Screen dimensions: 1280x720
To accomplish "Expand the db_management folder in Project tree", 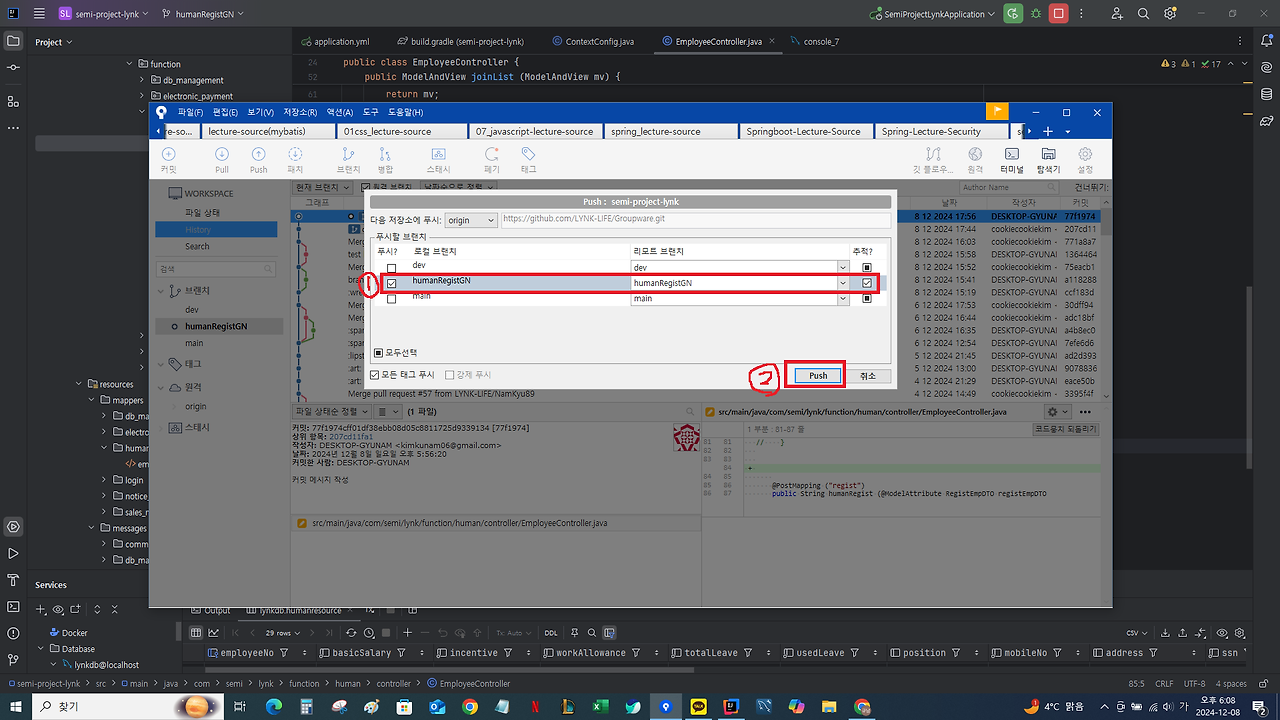I will tap(143, 80).
